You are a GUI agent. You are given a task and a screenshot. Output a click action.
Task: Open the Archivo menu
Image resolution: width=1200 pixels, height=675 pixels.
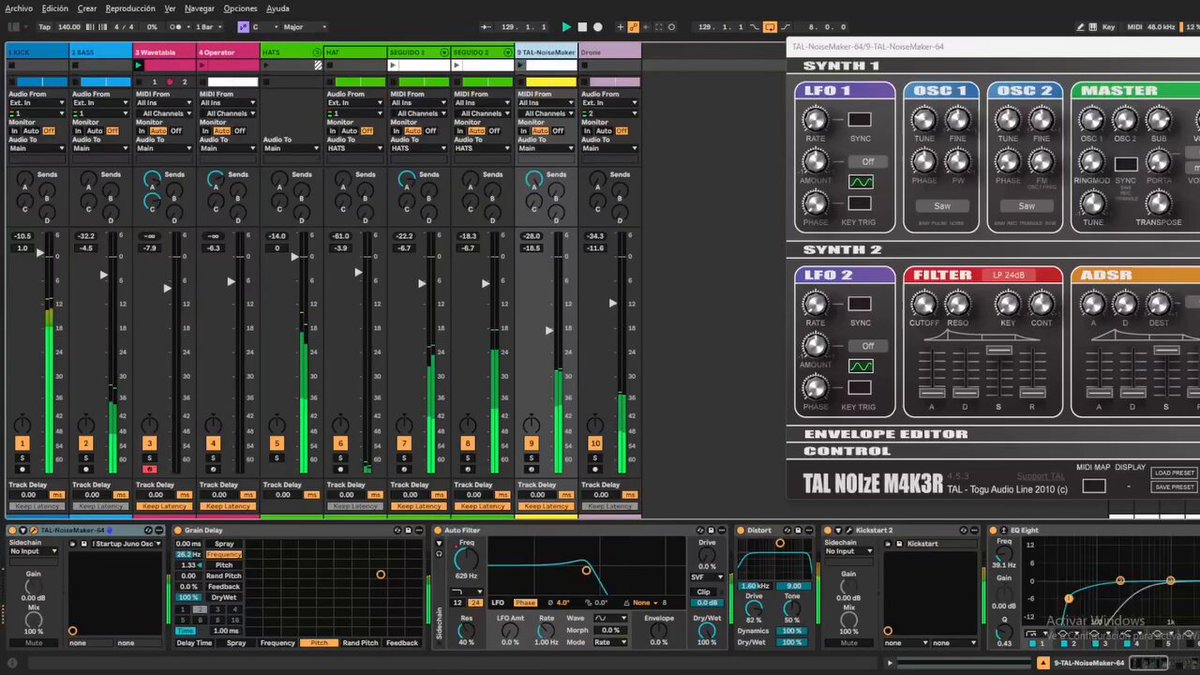19,8
